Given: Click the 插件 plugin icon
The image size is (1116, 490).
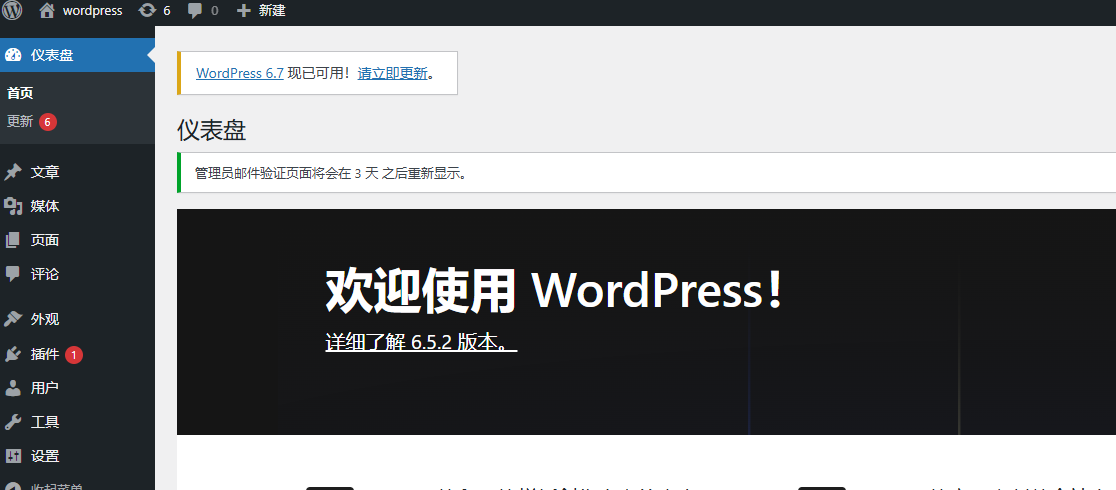Looking at the screenshot, I should [13, 354].
